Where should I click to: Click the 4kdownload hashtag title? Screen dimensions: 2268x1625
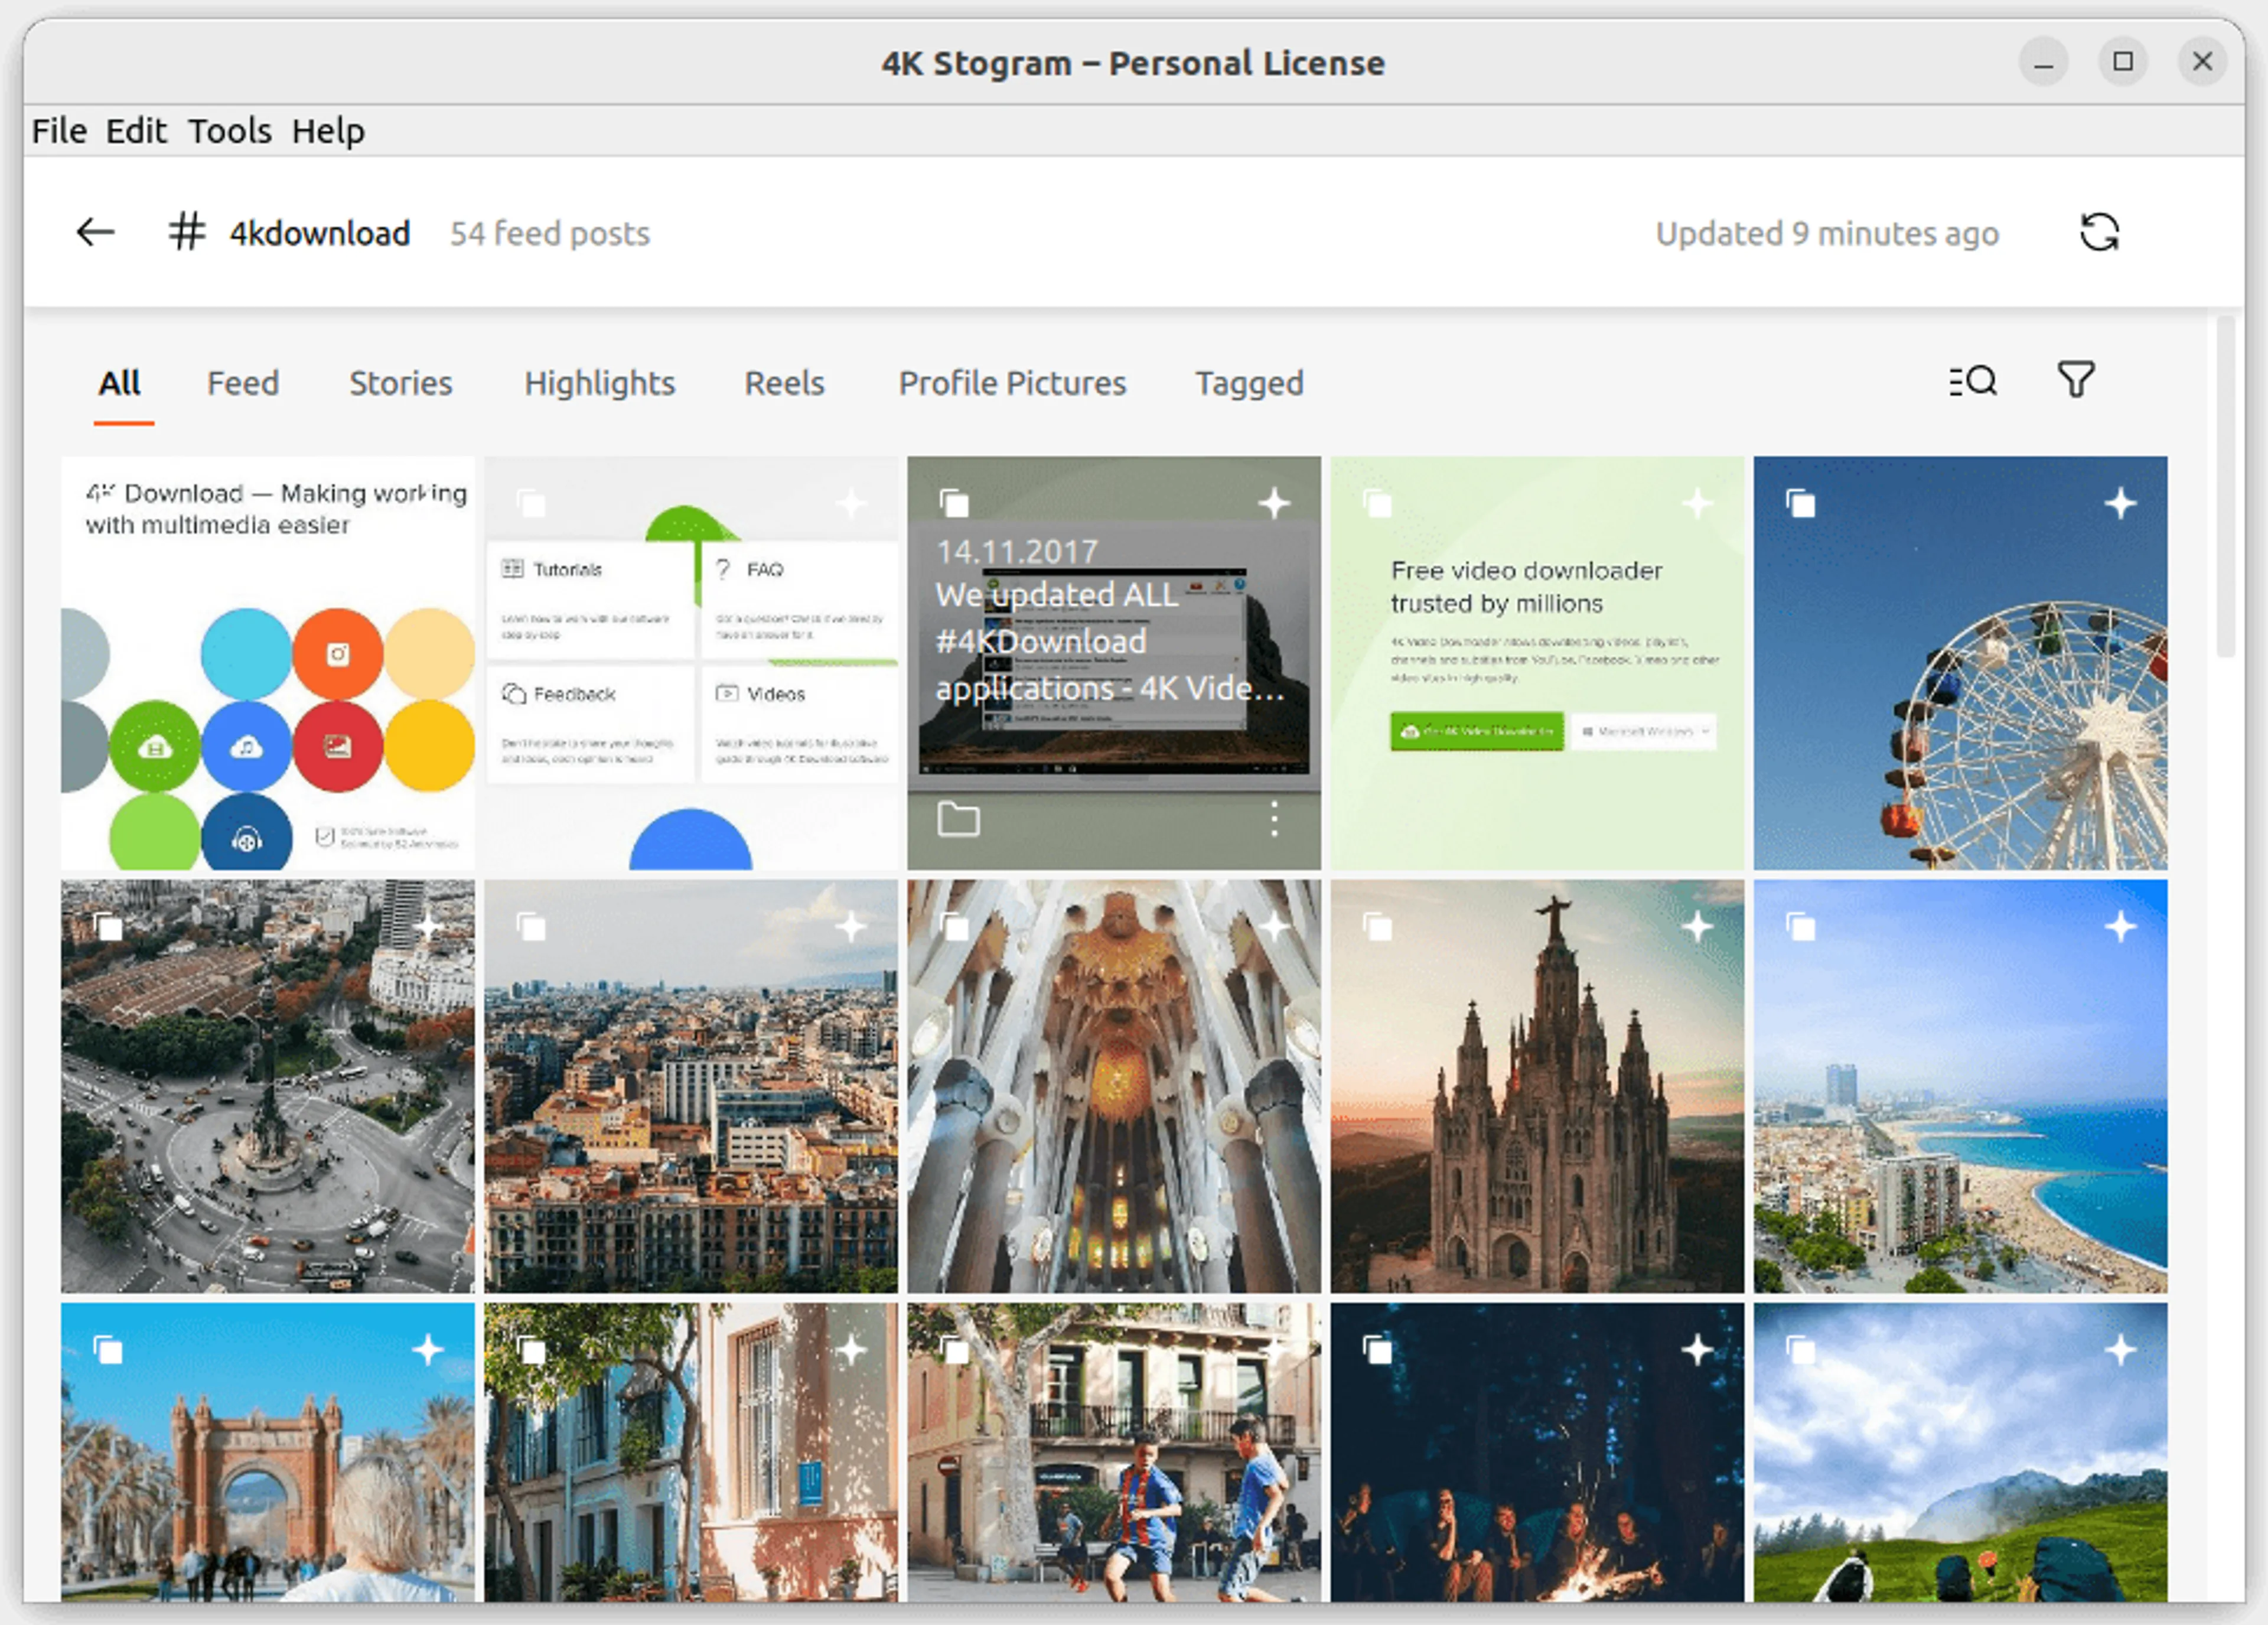pos(319,233)
